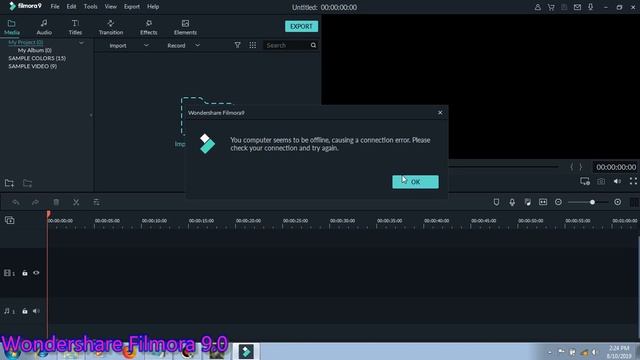Click the EXPORT button

pos(301,26)
